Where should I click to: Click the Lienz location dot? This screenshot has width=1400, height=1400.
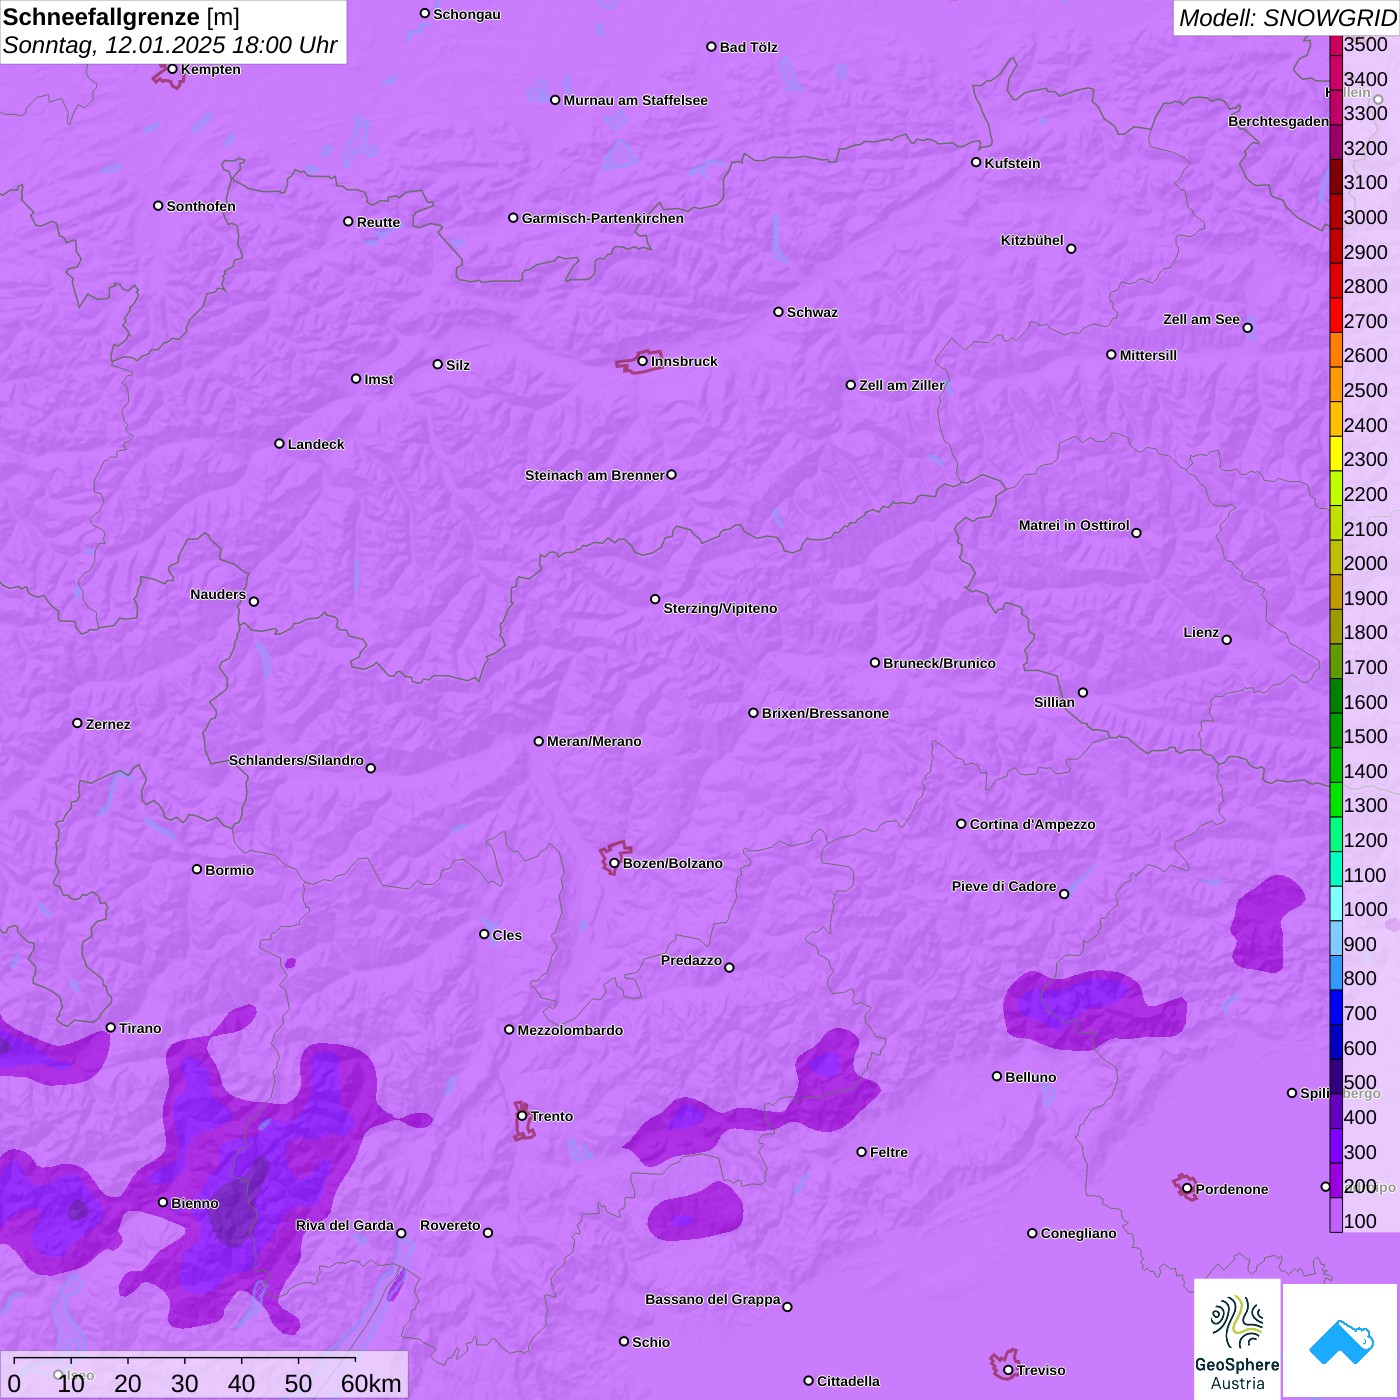(x=1227, y=640)
